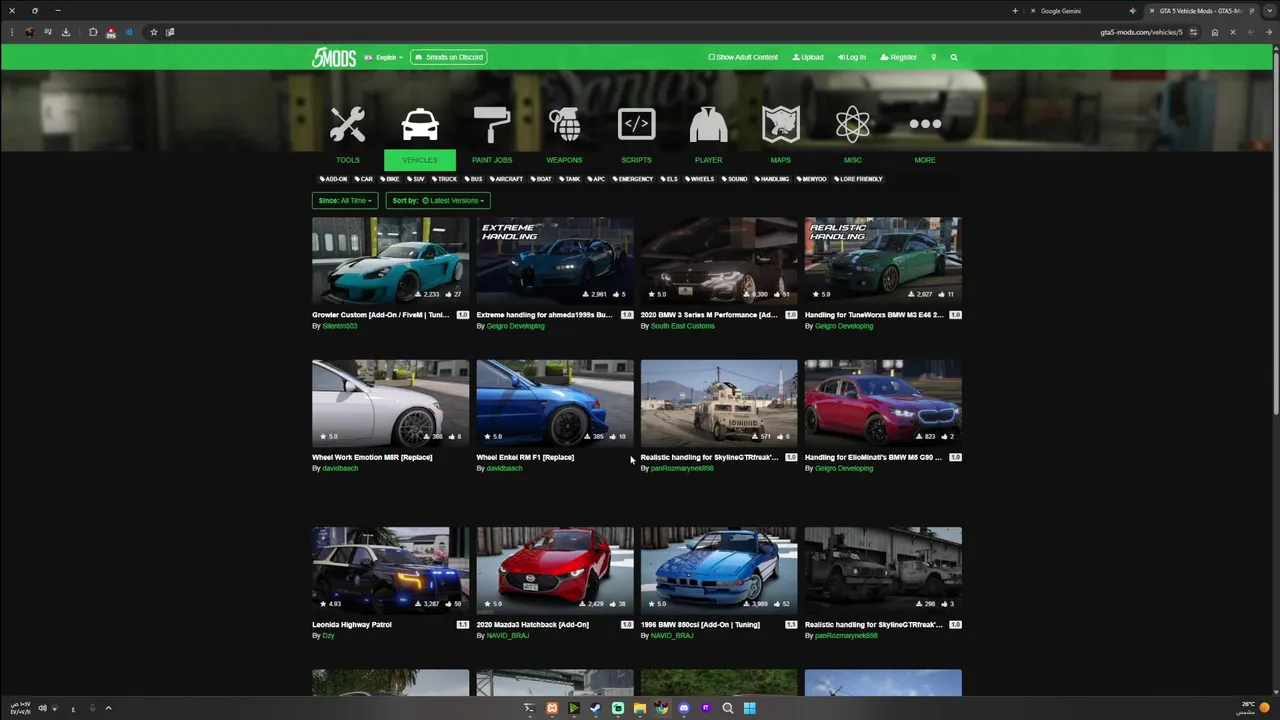Click the search magnifier in green header
The height and width of the screenshot is (720, 1280).
954,57
